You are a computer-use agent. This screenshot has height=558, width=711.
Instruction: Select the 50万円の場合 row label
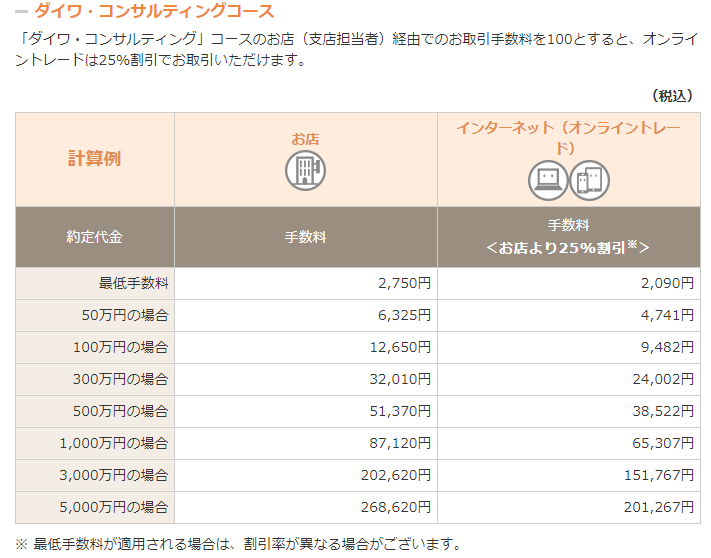click(125, 315)
